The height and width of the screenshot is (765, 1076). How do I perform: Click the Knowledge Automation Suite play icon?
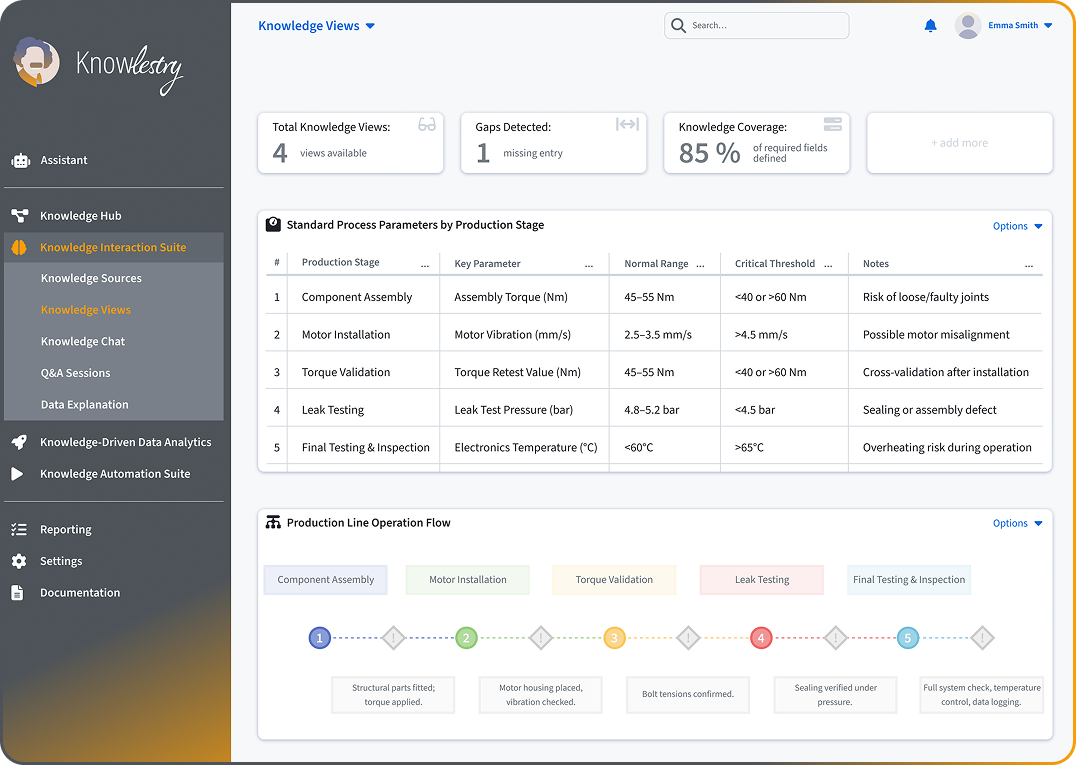(17, 474)
